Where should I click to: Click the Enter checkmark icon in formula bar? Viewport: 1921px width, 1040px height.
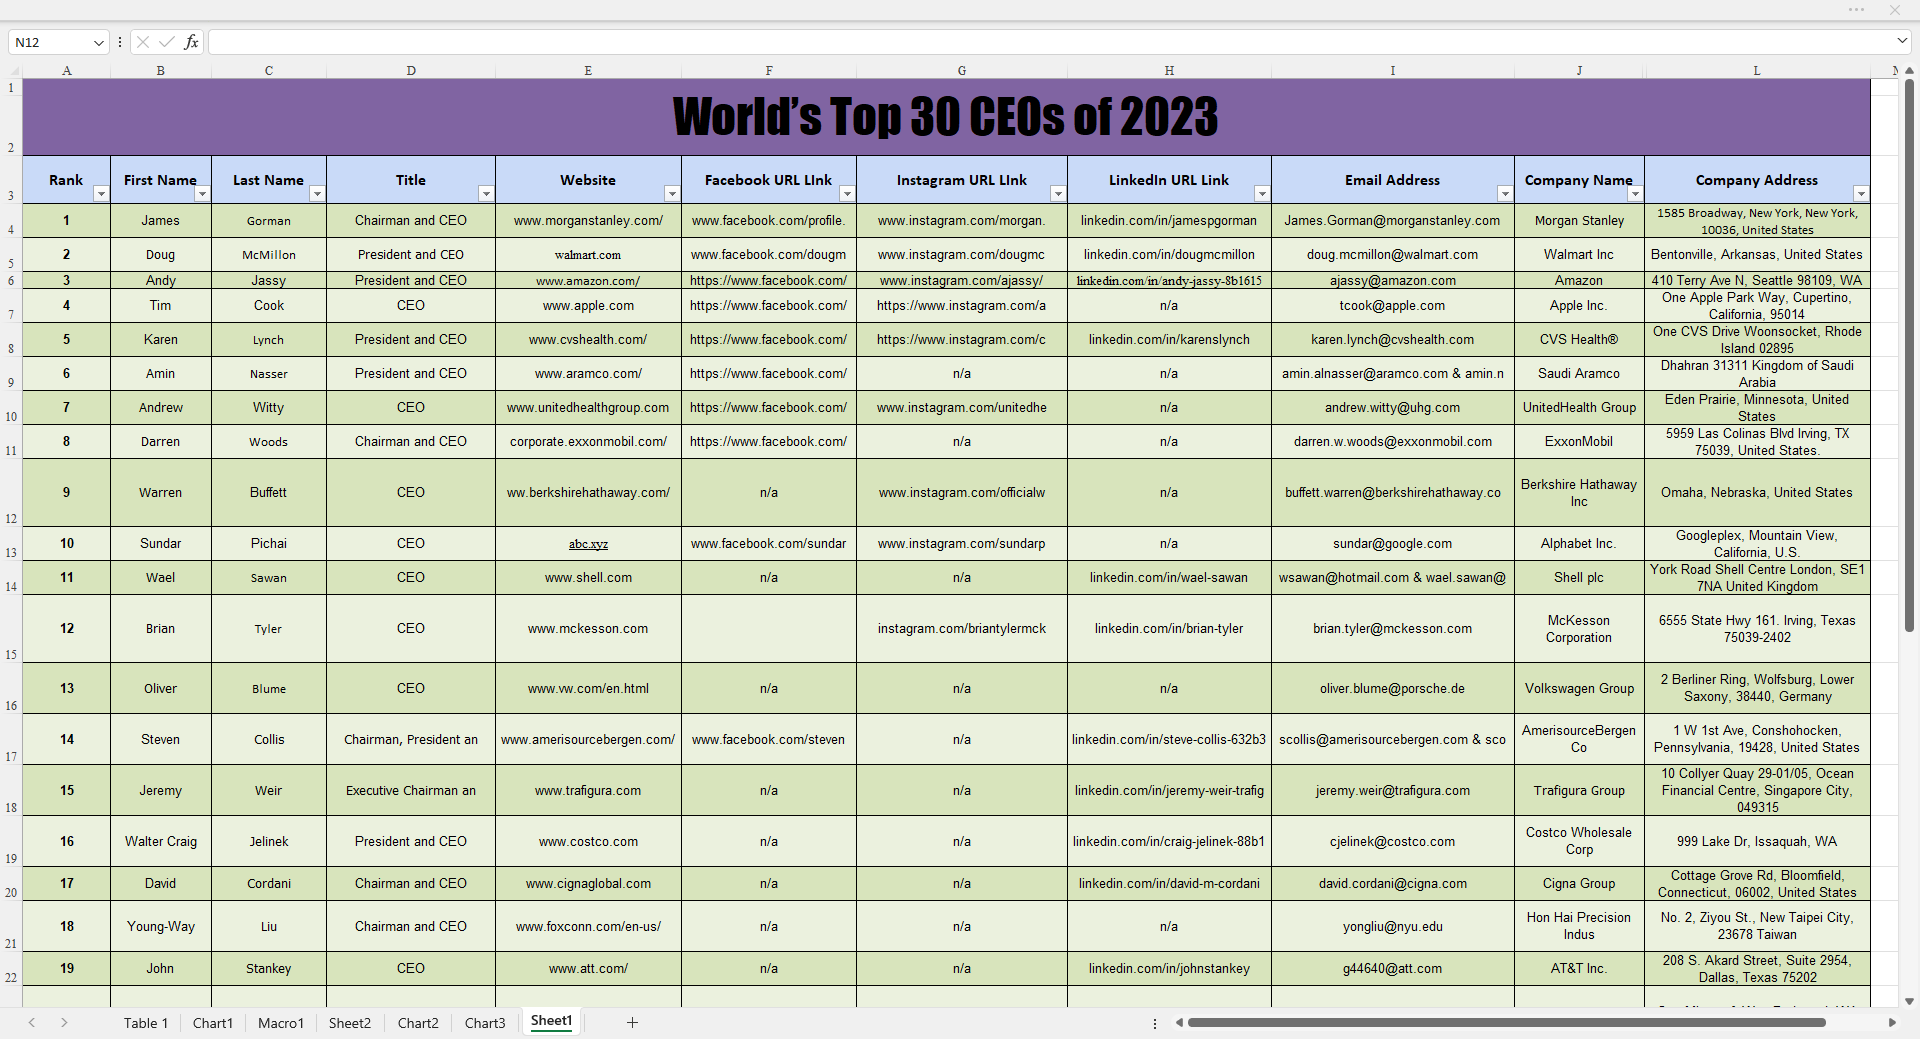coord(167,42)
